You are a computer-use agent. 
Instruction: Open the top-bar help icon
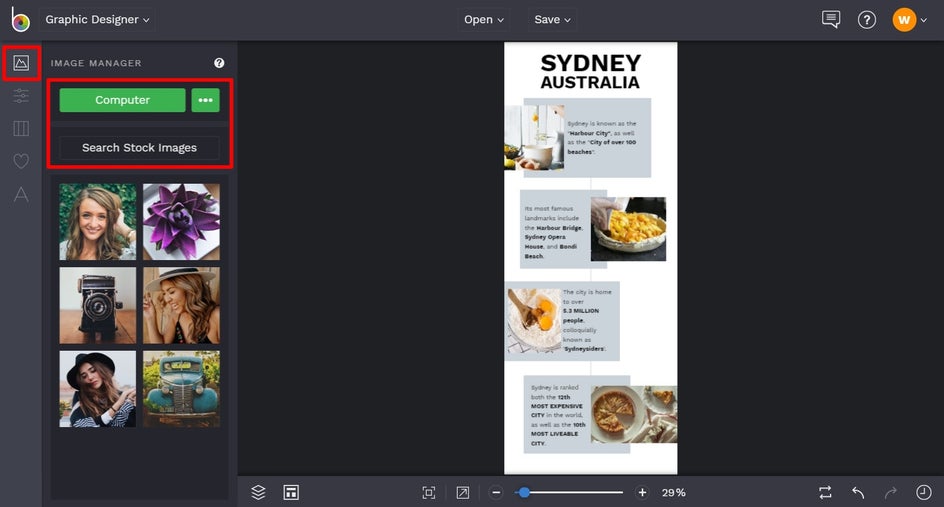point(866,20)
